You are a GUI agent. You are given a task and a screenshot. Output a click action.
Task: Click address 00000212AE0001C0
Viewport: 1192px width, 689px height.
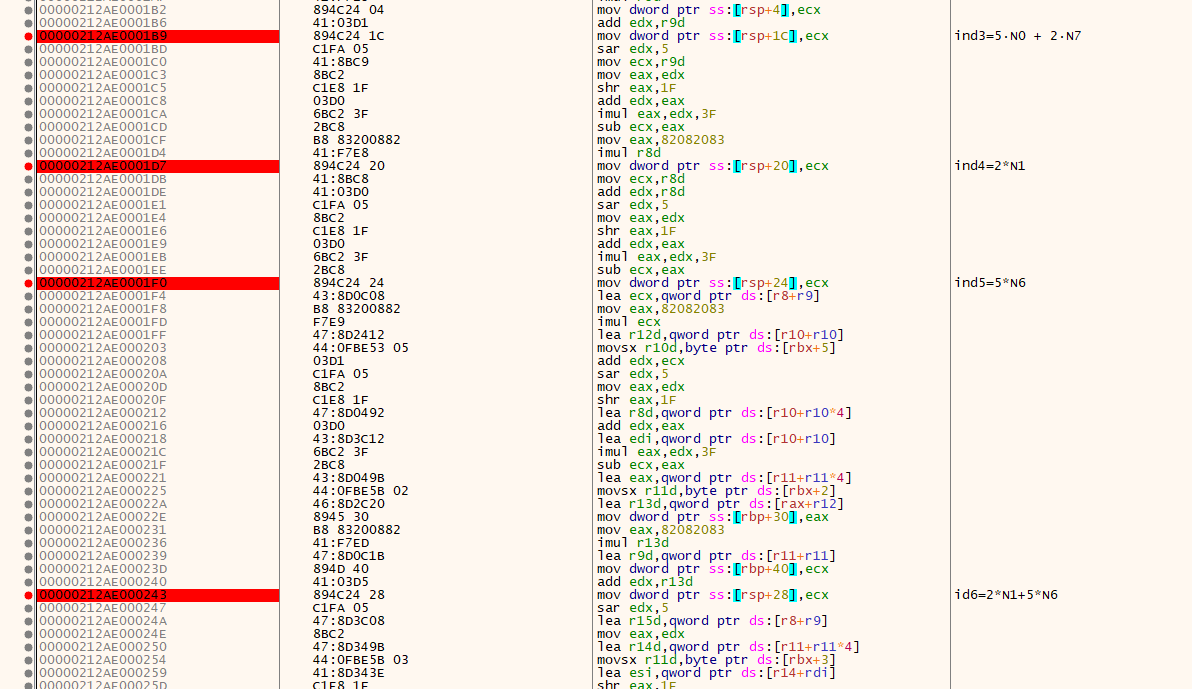(x=103, y=62)
